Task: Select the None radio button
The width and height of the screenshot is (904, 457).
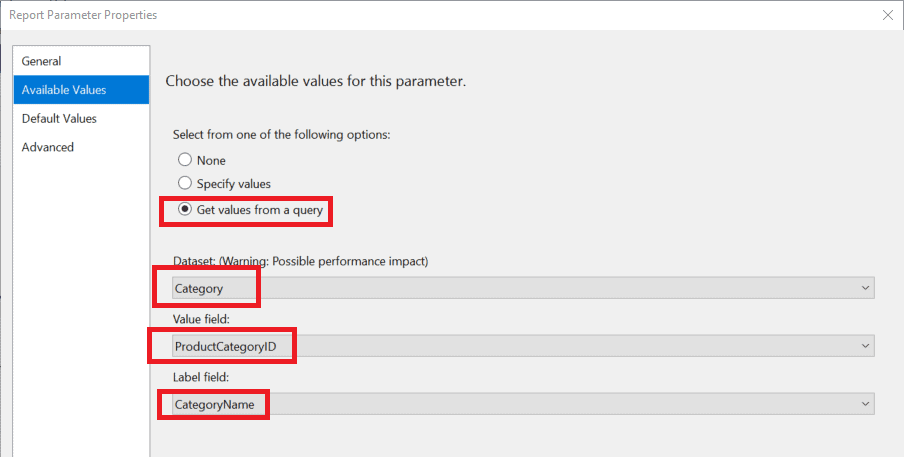Action: click(x=184, y=160)
